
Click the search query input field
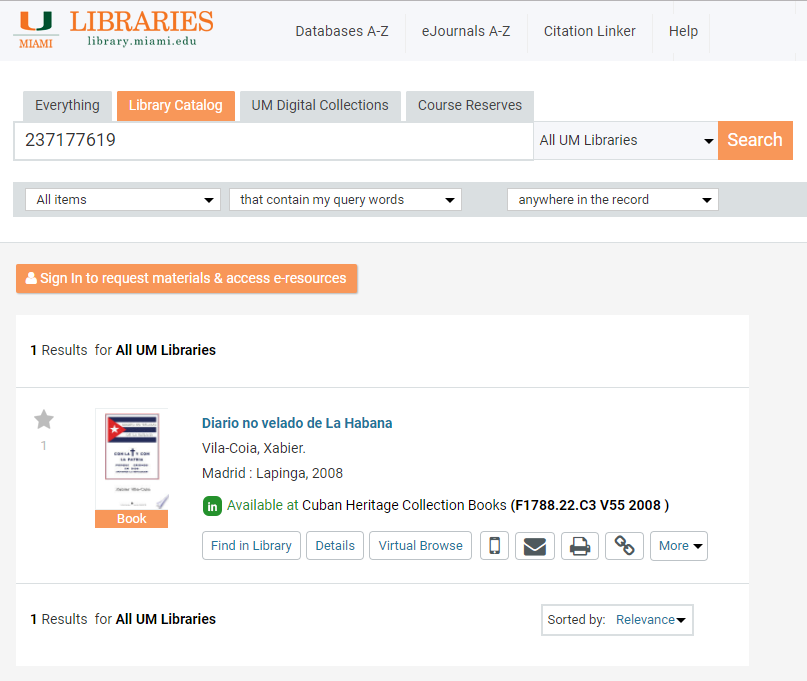point(273,141)
